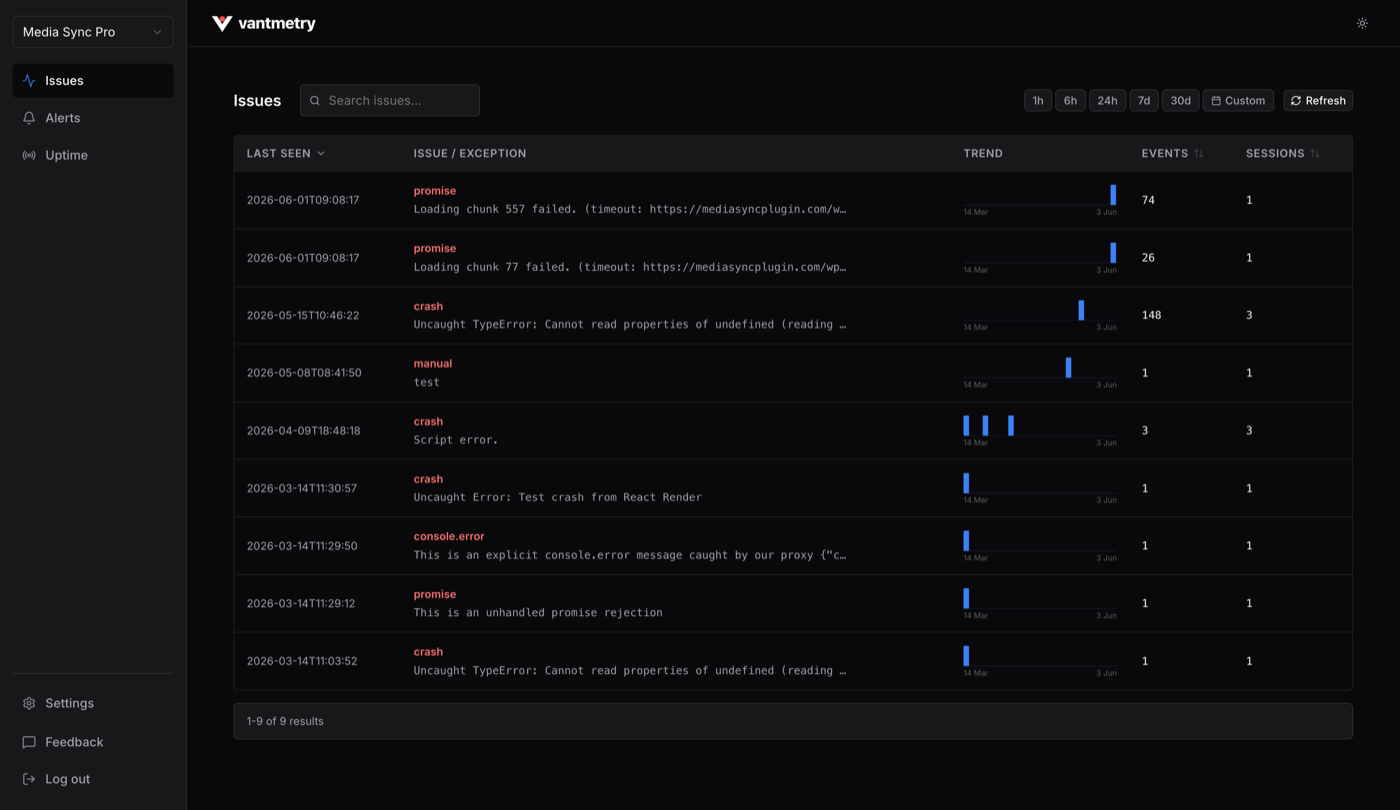This screenshot has width=1400, height=810.
Task: Sort by Last Seen column chevron
Action: click(321, 154)
